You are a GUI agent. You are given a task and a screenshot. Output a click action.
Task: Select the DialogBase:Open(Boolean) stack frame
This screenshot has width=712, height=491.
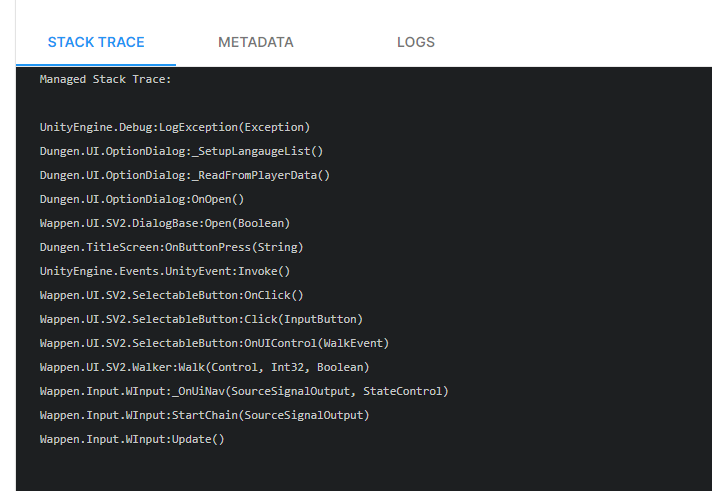pyautogui.click(x=165, y=223)
